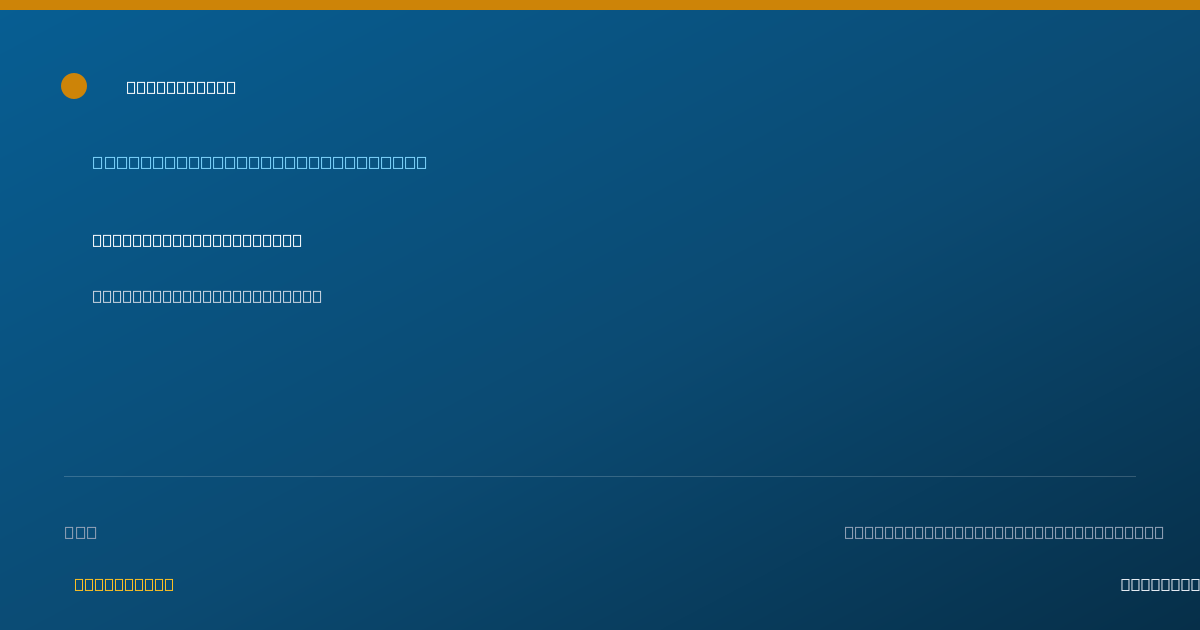Click the pale gray text line under the bold line
1200x630 pixels.
pyautogui.click(x=207, y=296)
